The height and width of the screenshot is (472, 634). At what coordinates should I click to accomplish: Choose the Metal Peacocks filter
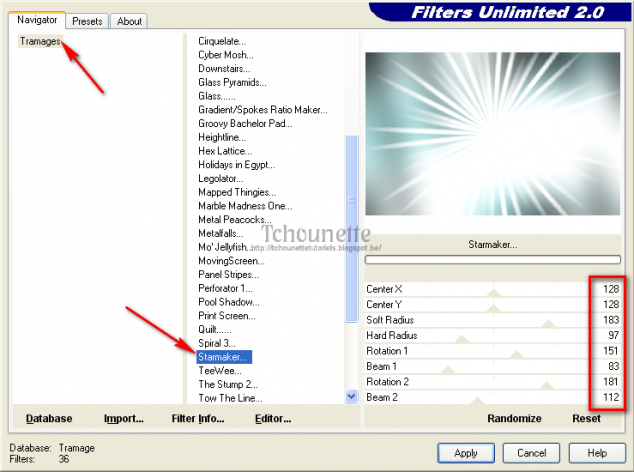pos(234,219)
